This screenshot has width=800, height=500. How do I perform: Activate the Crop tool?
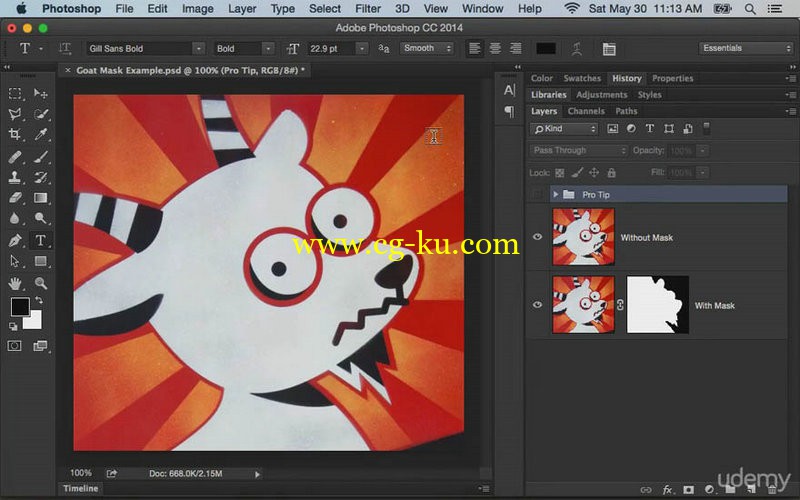[15, 134]
